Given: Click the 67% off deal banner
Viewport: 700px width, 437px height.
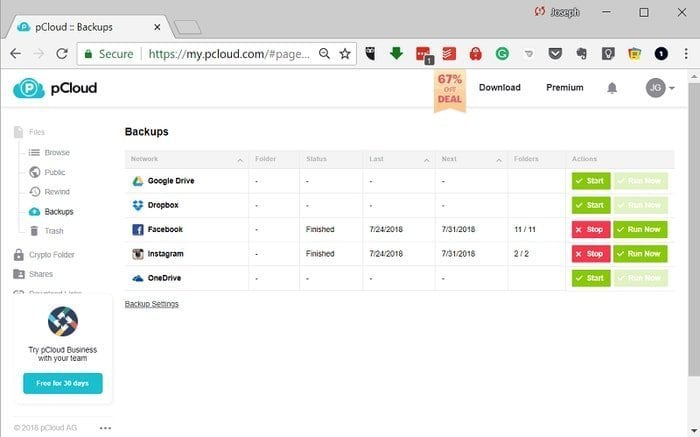Looking at the screenshot, I should pyautogui.click(x=450, y=91).
